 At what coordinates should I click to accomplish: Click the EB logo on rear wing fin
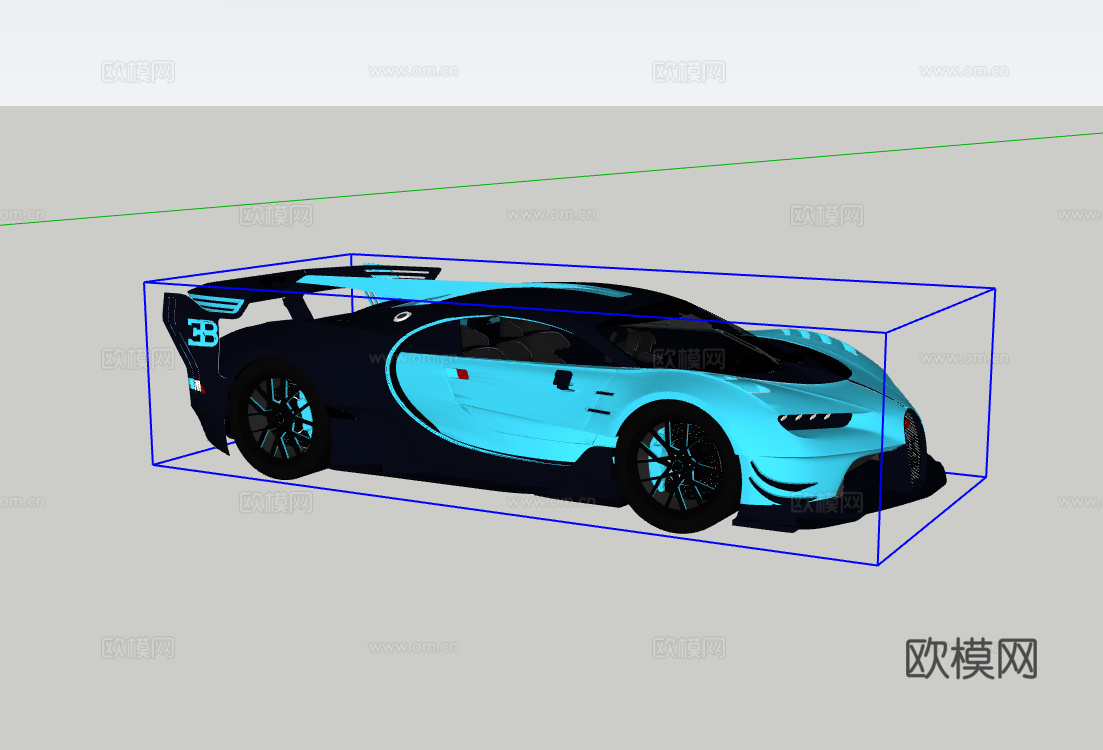click(x=203, y=333)
